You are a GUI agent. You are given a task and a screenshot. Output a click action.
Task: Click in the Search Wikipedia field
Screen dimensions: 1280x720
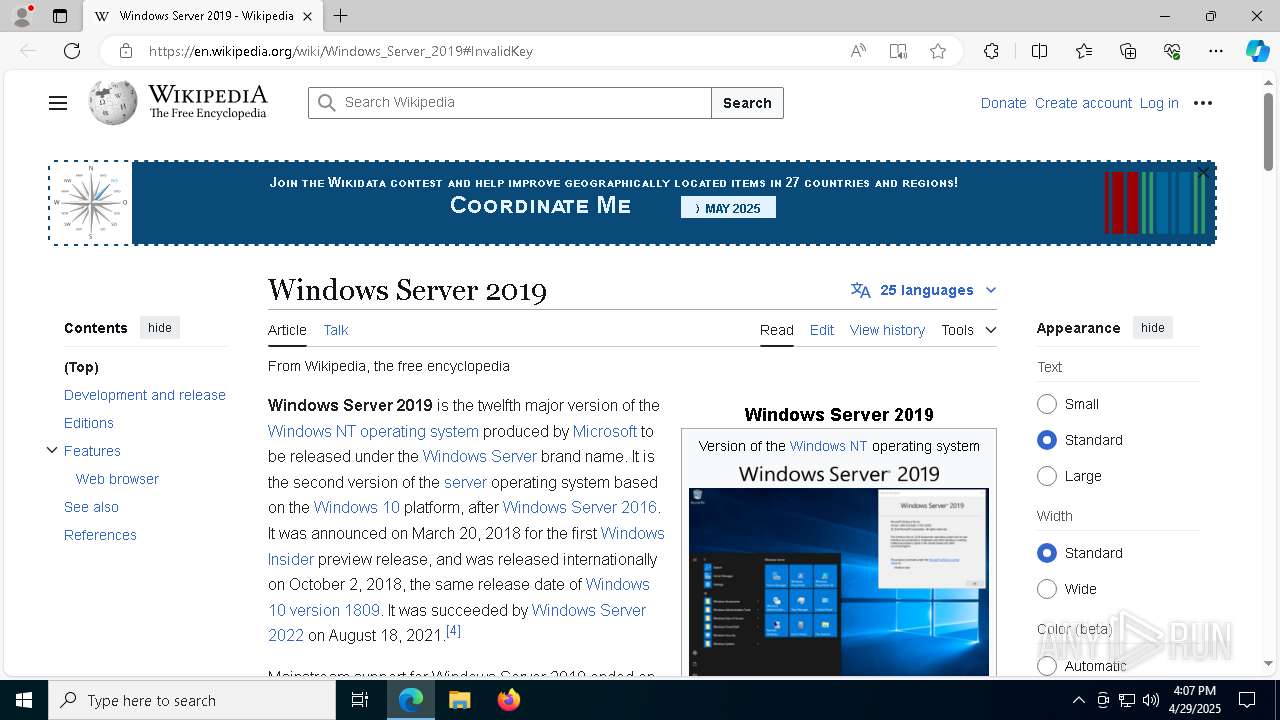click(510, 103)
